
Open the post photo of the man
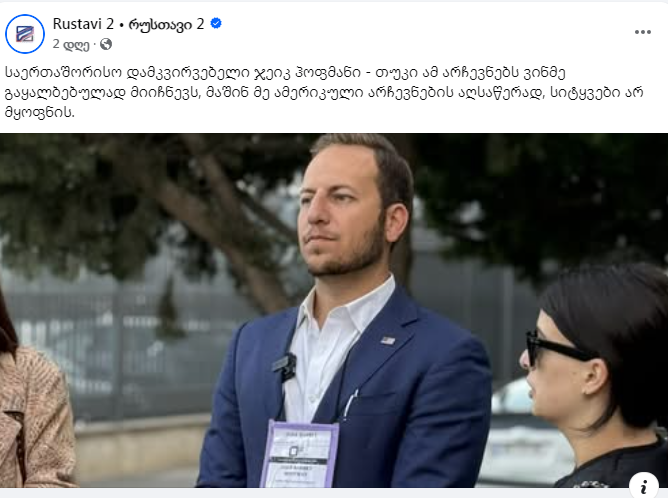click(x=334, y=311)
